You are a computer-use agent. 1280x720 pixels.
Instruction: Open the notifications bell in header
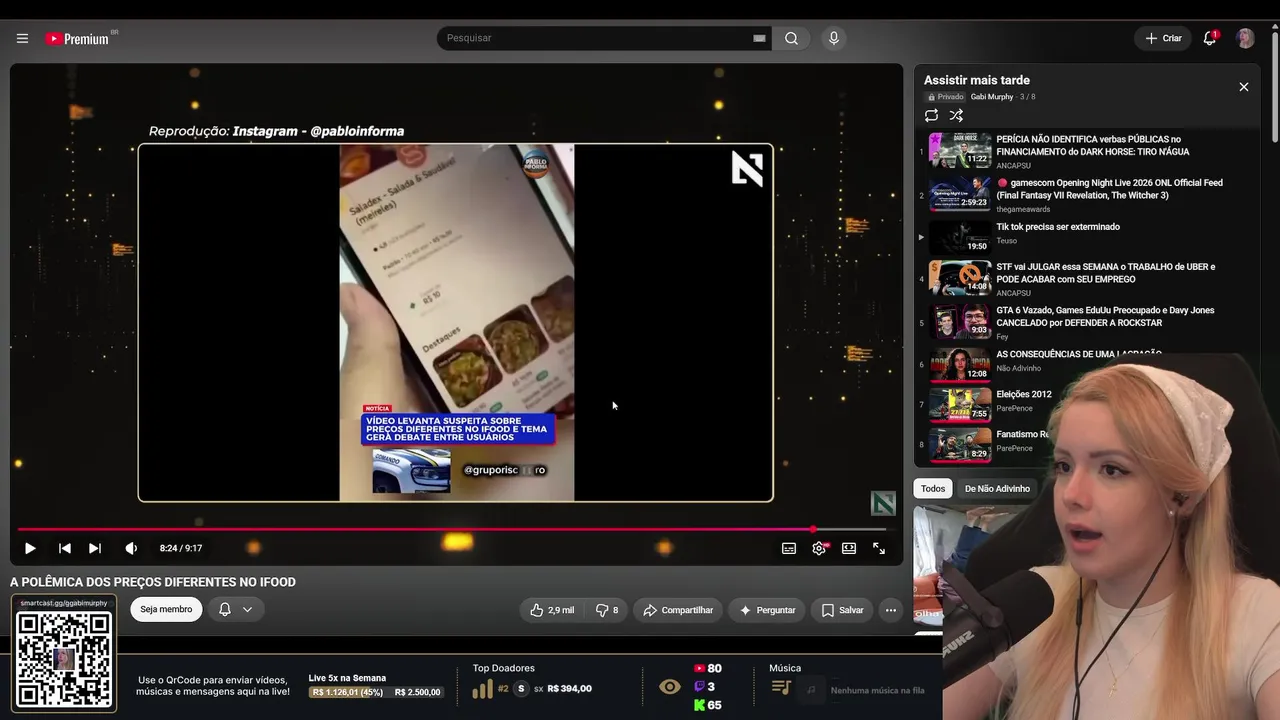1210,38
